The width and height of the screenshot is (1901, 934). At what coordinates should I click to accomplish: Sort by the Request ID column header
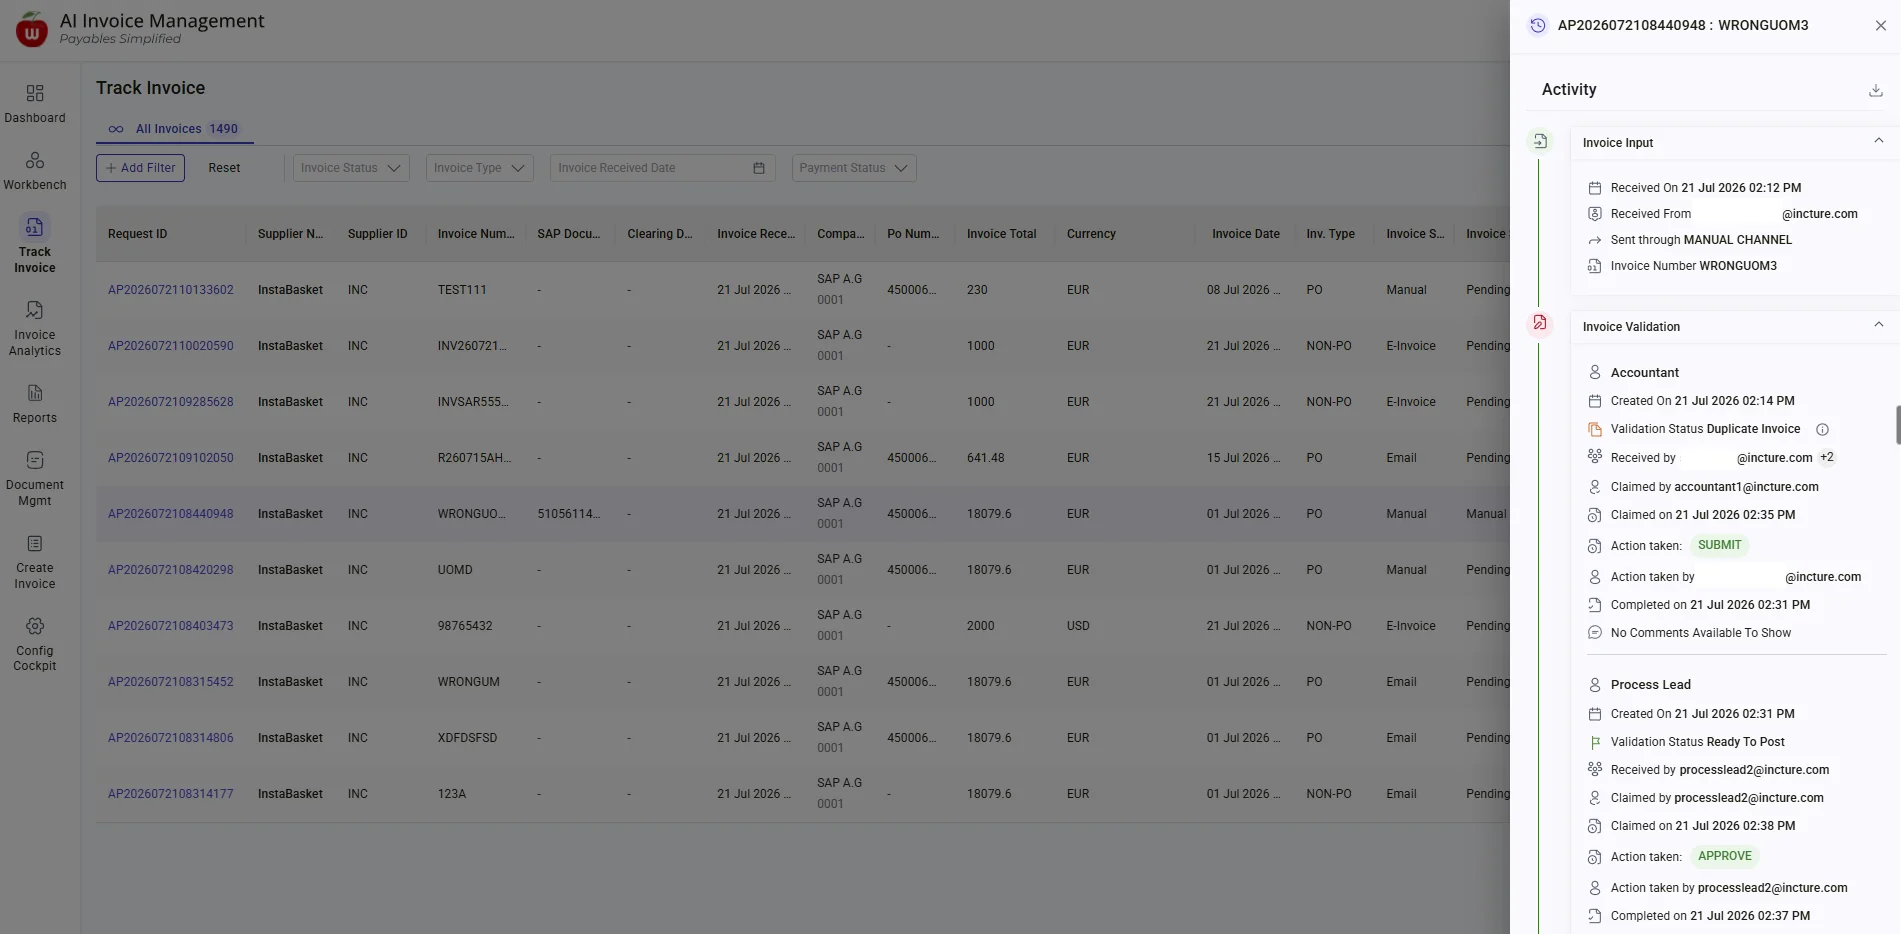[x=138, y=234]
